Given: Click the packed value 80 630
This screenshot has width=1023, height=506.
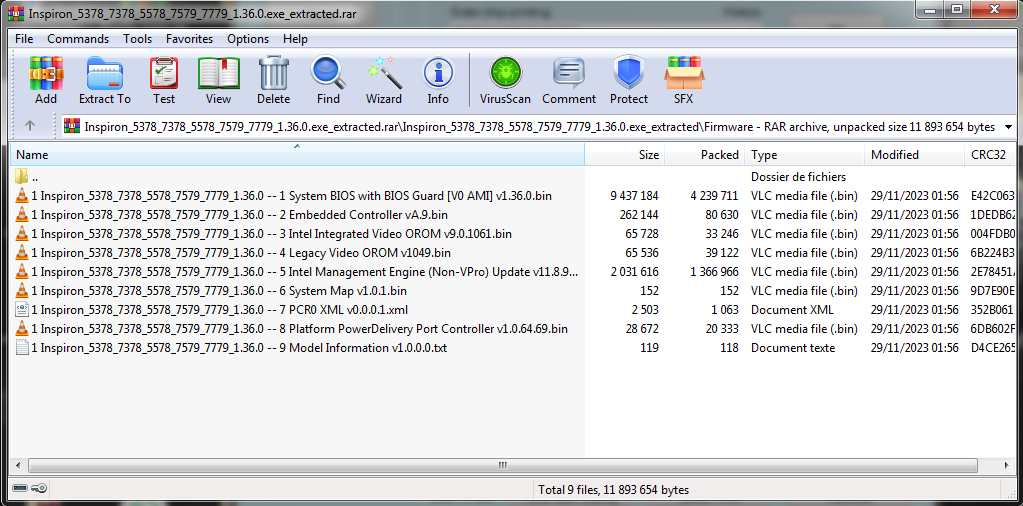Looking at the screenshot, I should 721,215.
